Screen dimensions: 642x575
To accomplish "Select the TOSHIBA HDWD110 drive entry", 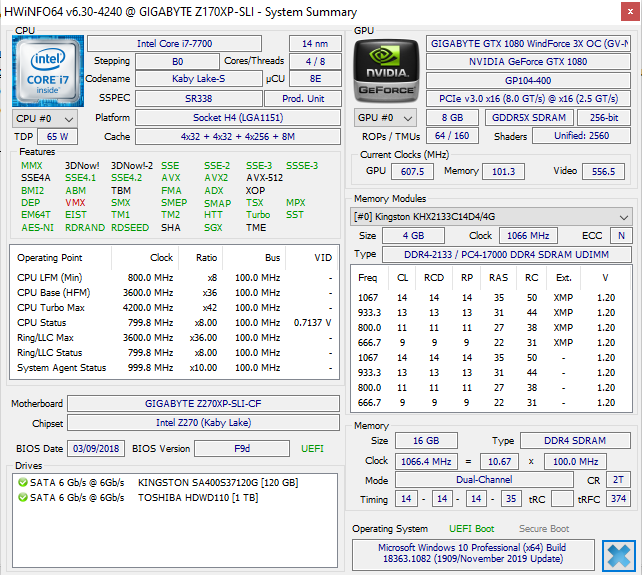I will coord(138,498).
